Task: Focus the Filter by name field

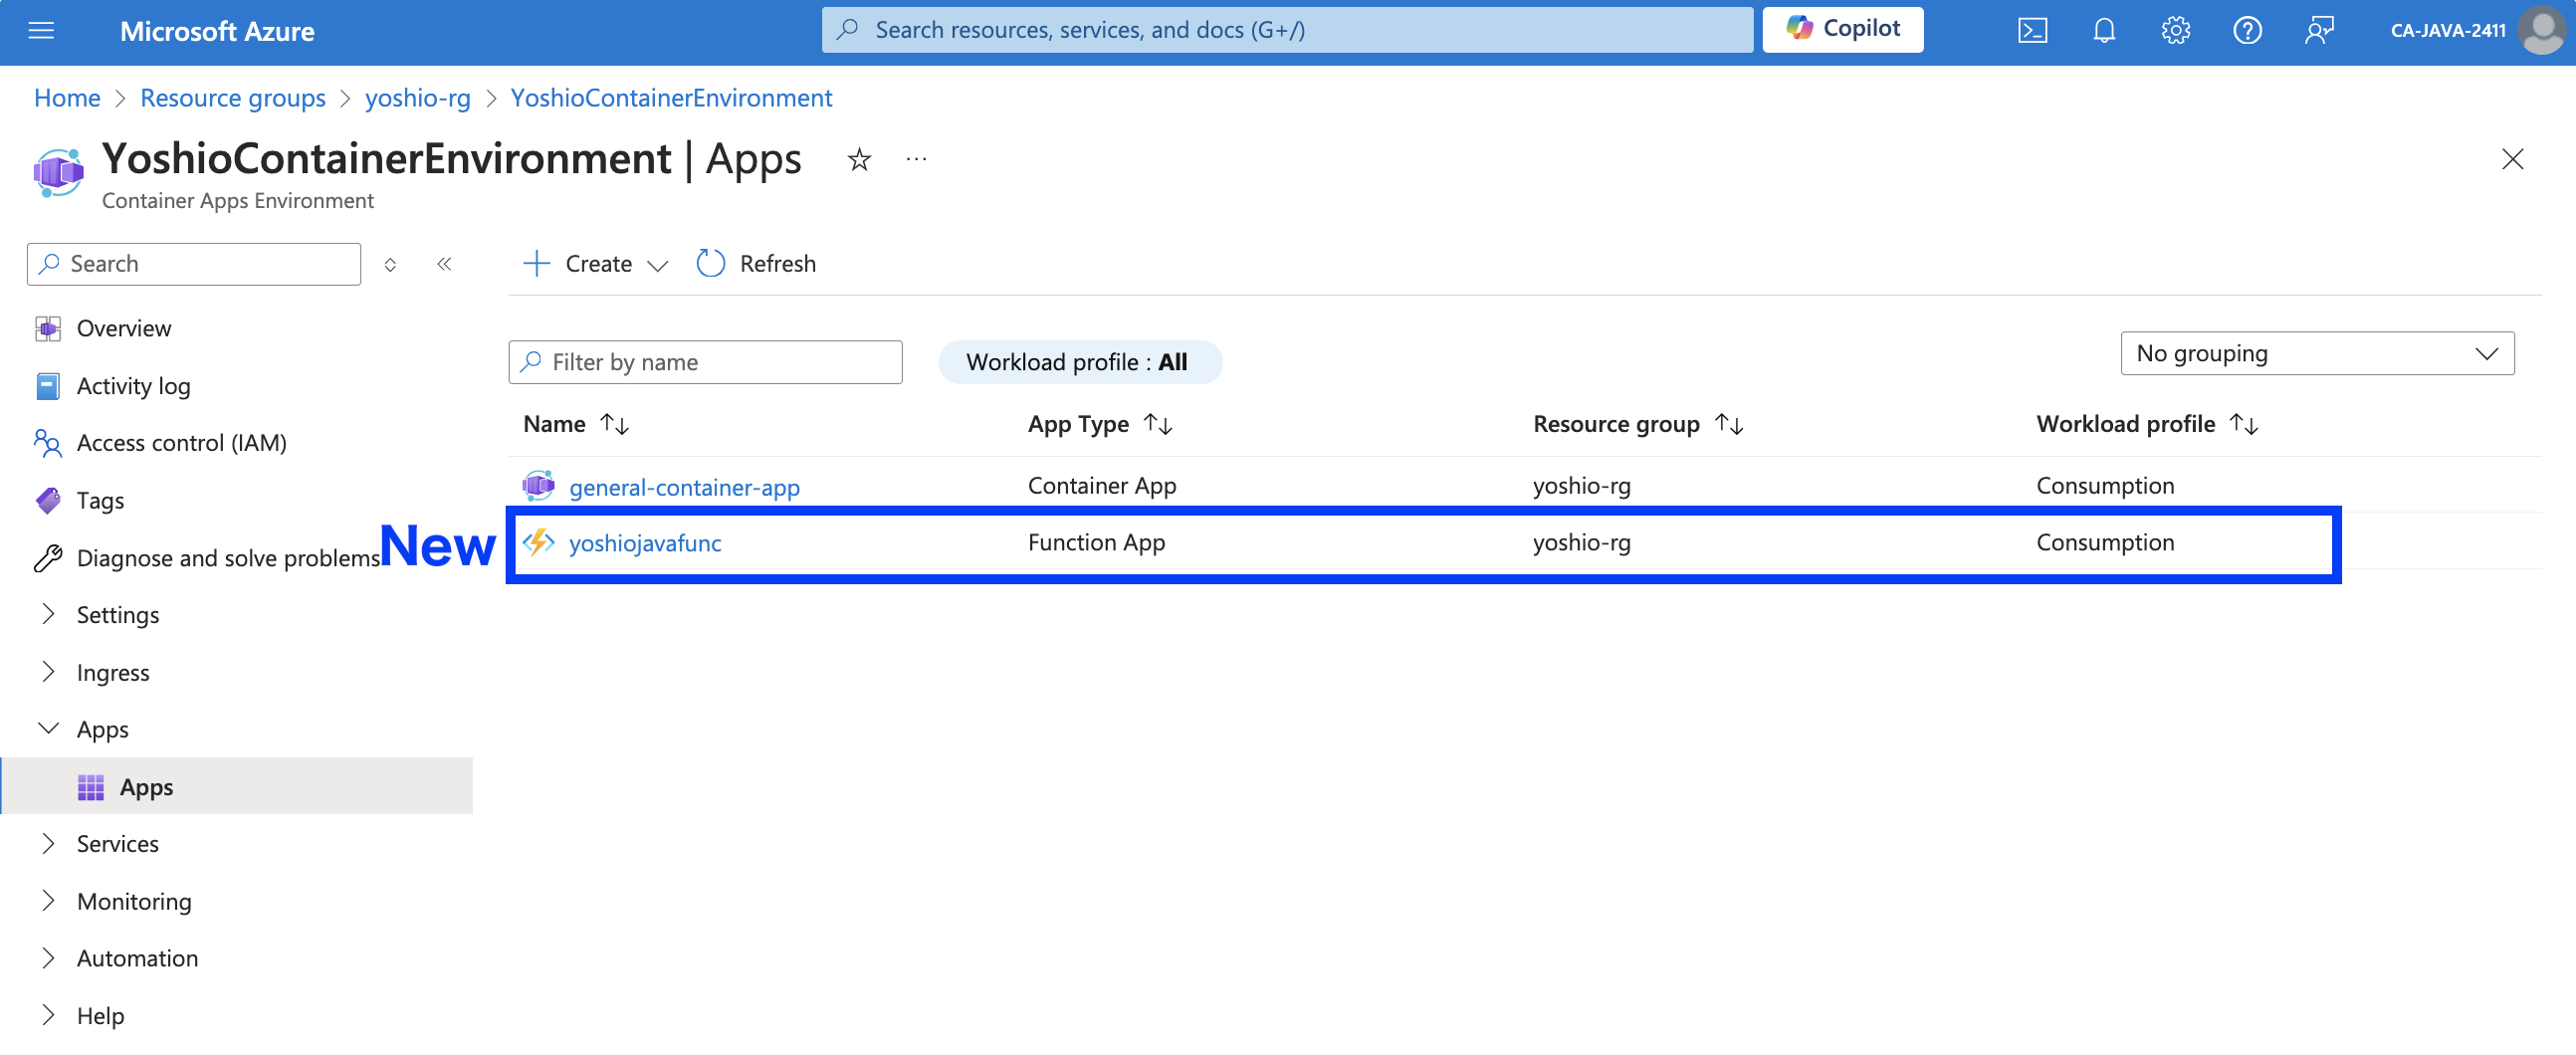Action: pyautogui.click(x=705, y=362)
